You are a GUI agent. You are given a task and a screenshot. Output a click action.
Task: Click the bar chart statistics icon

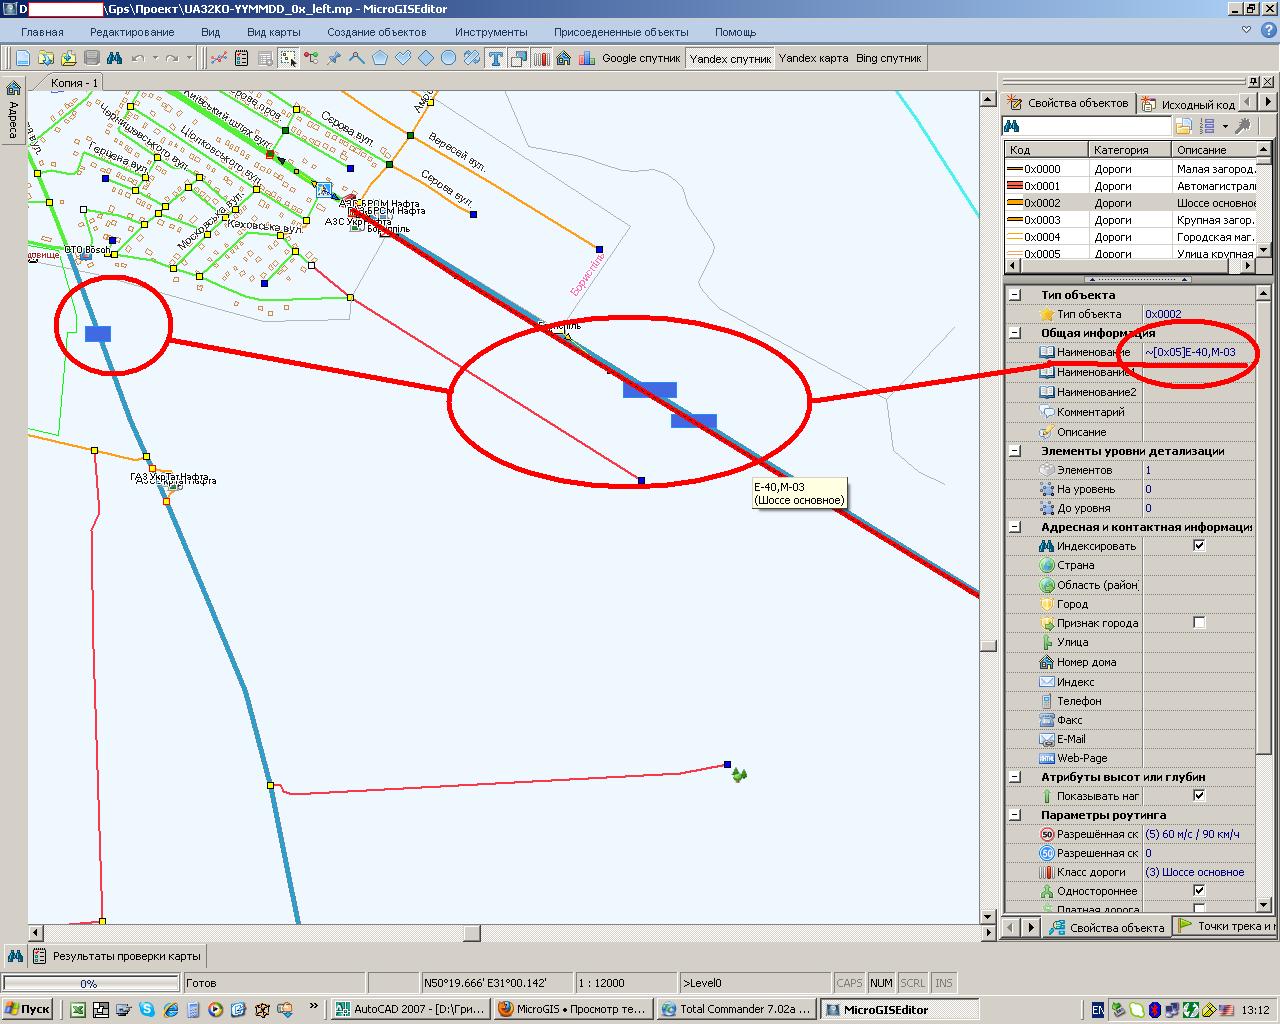[x=587, y=58]
